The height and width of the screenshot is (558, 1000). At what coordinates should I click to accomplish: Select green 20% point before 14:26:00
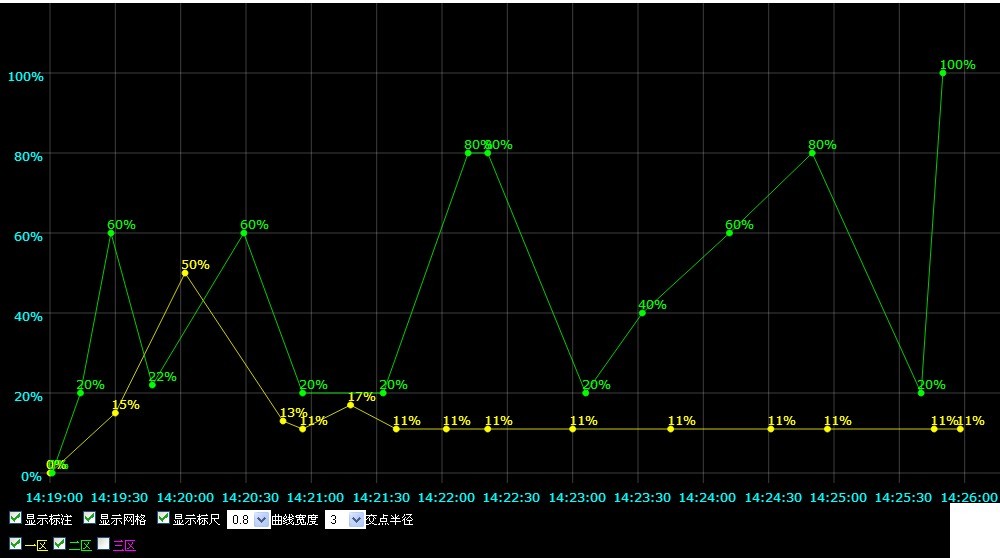tap(921, 393)
